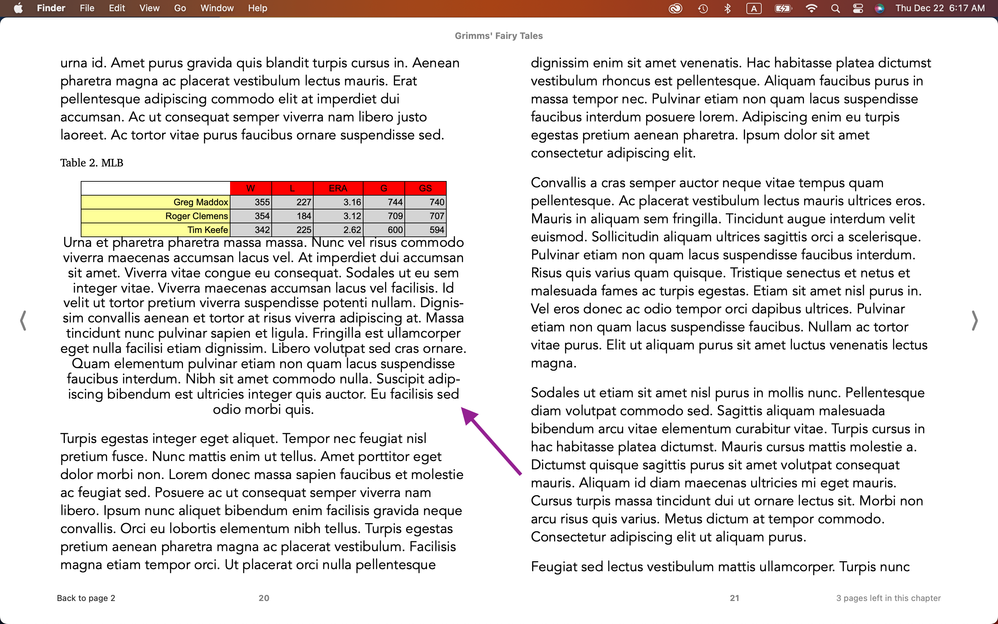Click the L column header

292,188
